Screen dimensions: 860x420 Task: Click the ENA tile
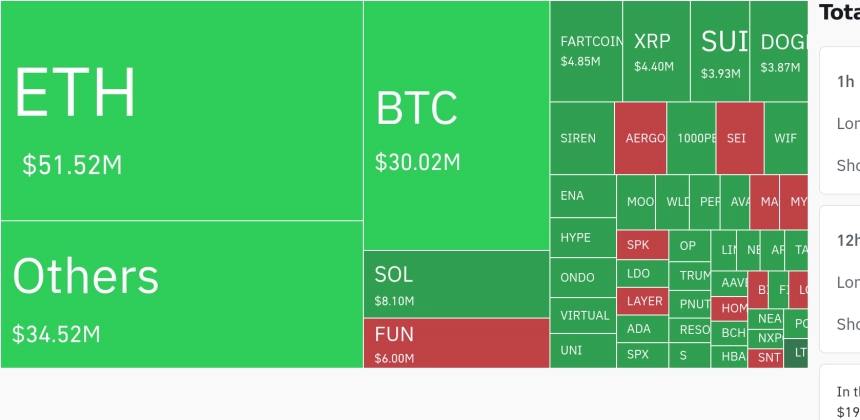[583, 196]
